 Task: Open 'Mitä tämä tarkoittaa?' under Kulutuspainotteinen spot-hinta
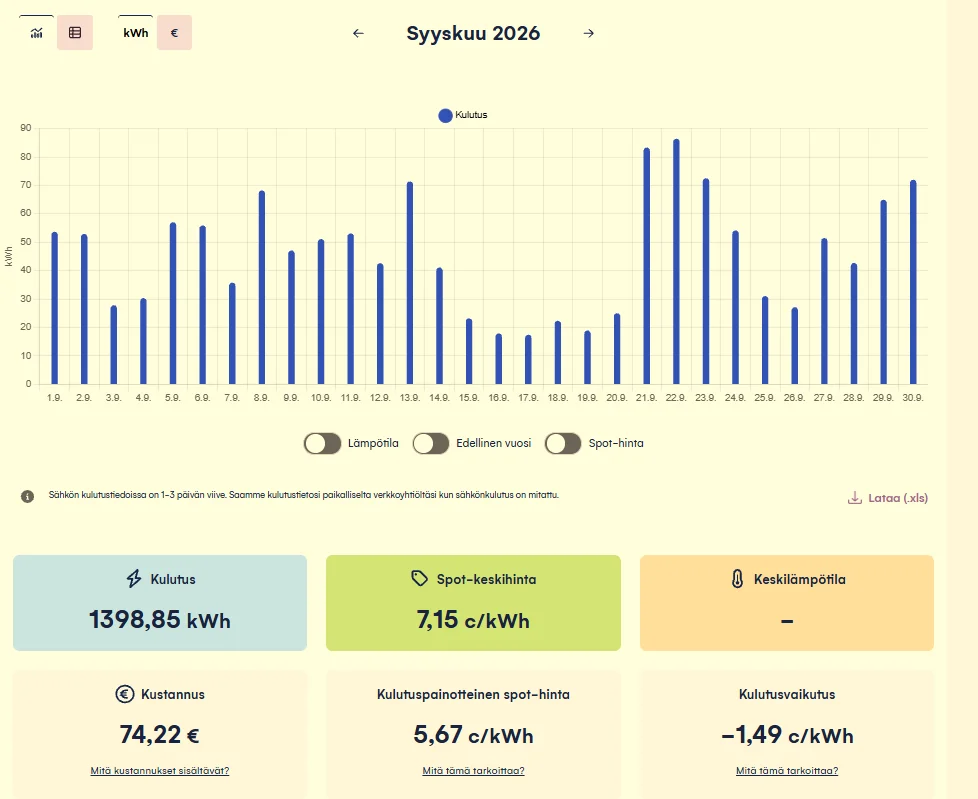tap(473, 771)
